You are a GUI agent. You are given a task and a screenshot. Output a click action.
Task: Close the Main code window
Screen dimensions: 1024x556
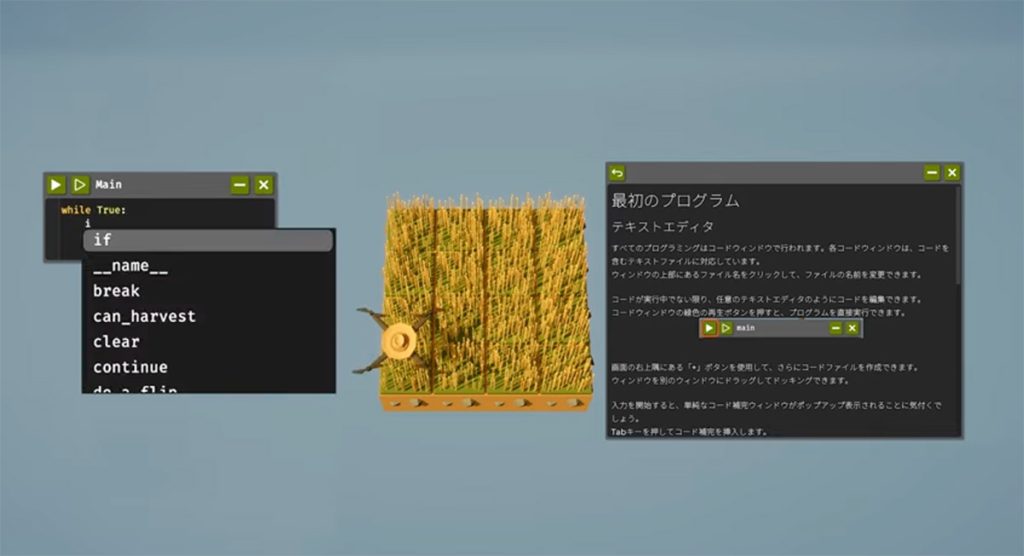click(263, 185)
